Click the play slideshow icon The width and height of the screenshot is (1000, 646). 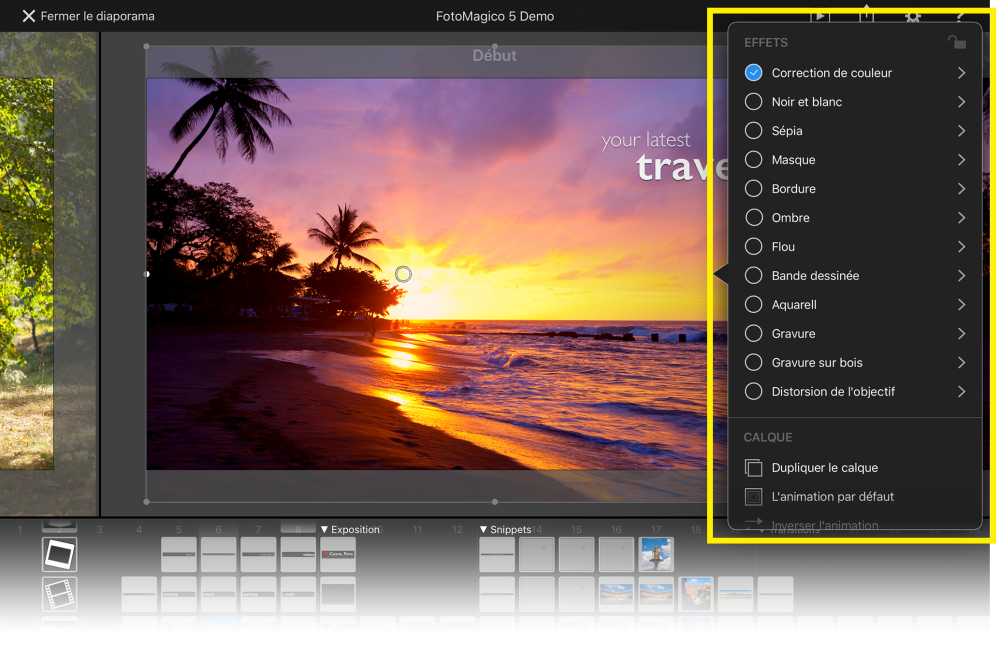pos(819,16)
